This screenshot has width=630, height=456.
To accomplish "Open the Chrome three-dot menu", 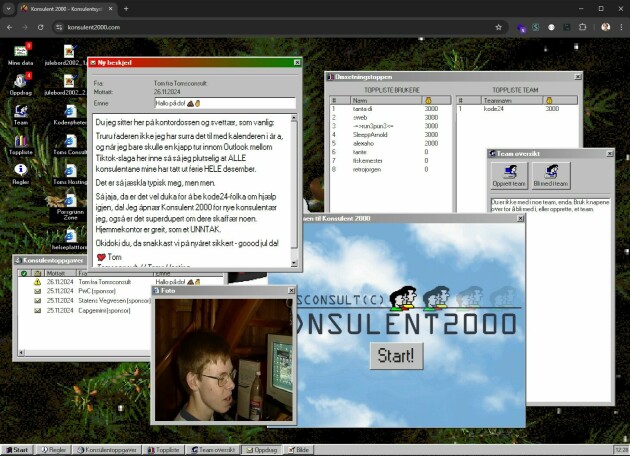I will click(x=621, y=27).
